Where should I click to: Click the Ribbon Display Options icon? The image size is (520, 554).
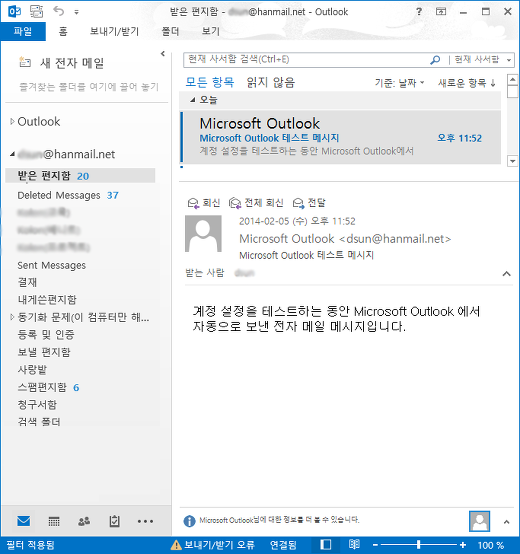click(441, 12)
